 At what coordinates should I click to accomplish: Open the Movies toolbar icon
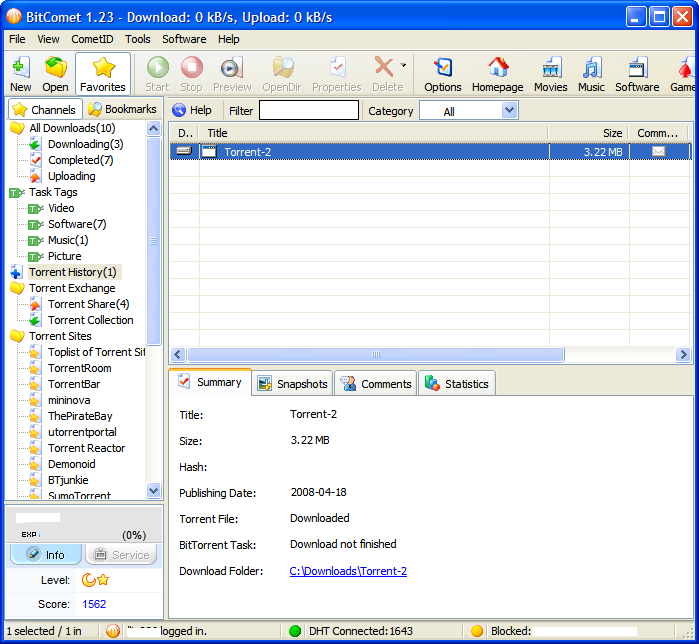click(551, 74)
